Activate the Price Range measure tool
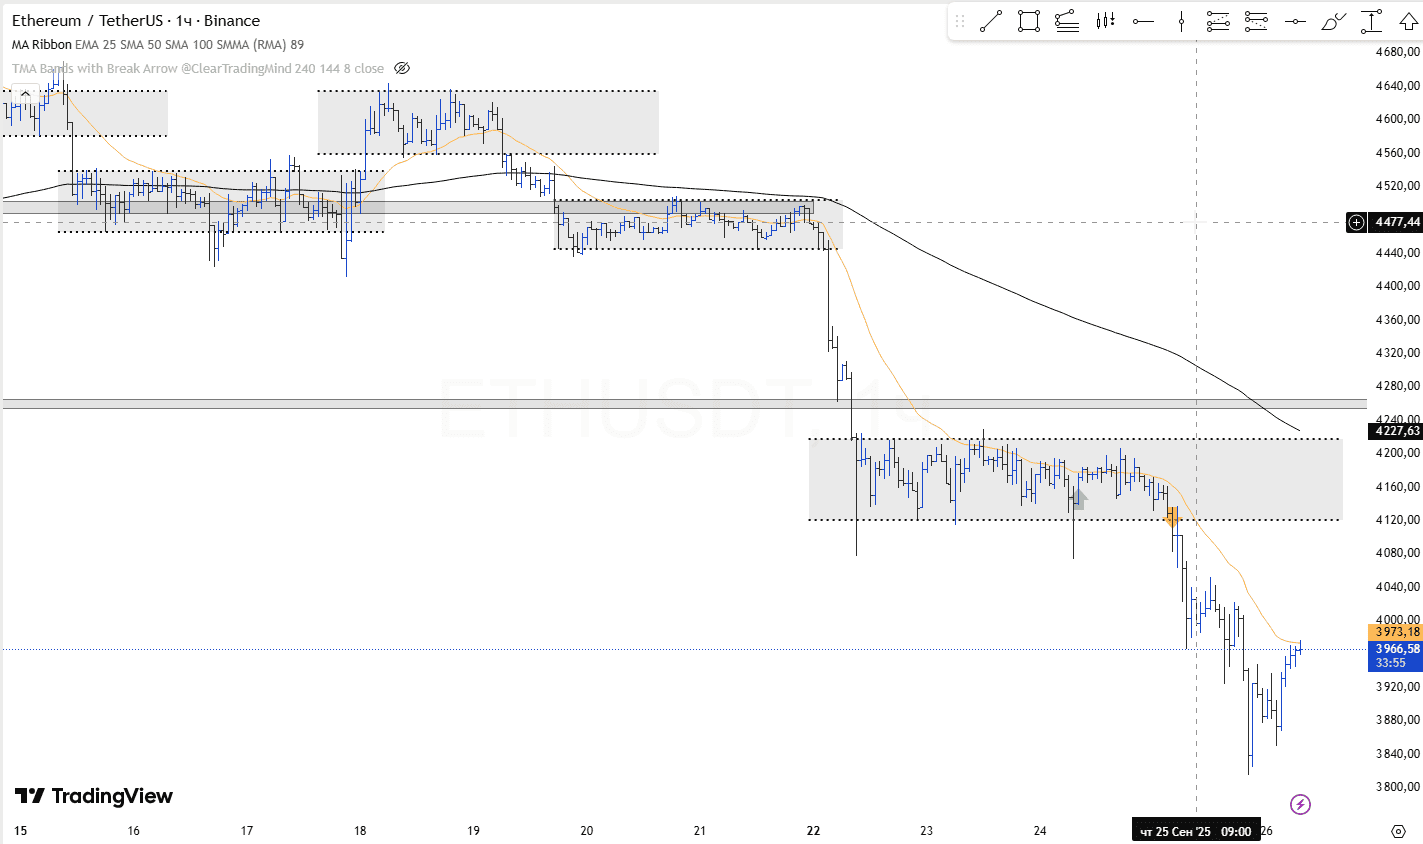Image resolution: width=1423 pixels, height=844 pixels. [1371, 21]
